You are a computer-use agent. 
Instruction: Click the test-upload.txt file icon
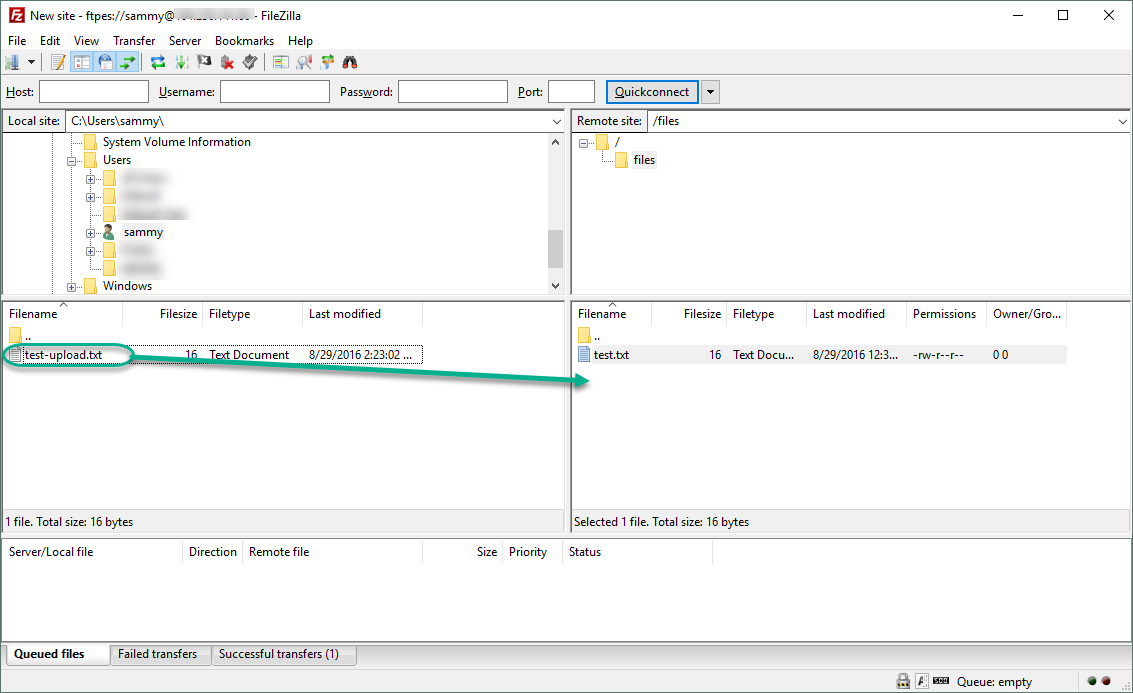[15, 355]
